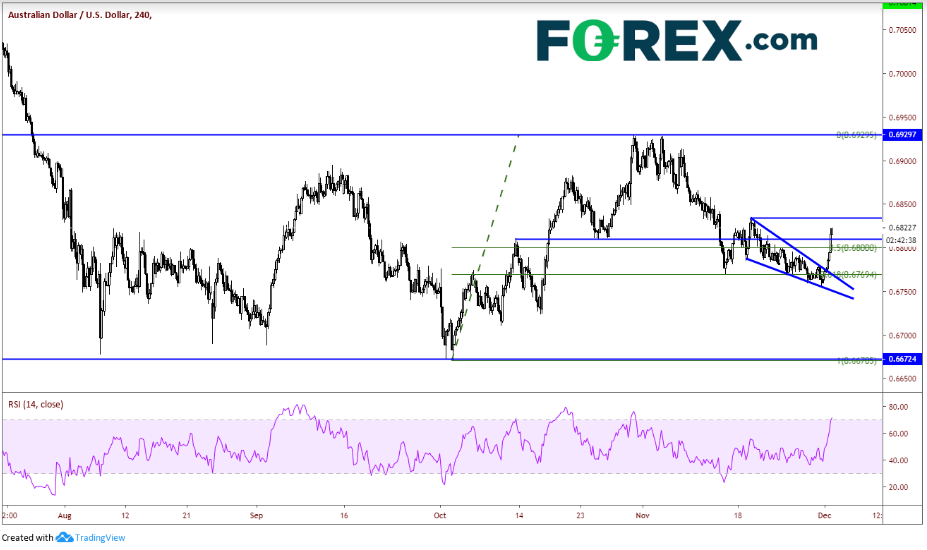Click the 0.68500 price axis label
This screenshot has height=550, width=927.
[x=902, y=205]
